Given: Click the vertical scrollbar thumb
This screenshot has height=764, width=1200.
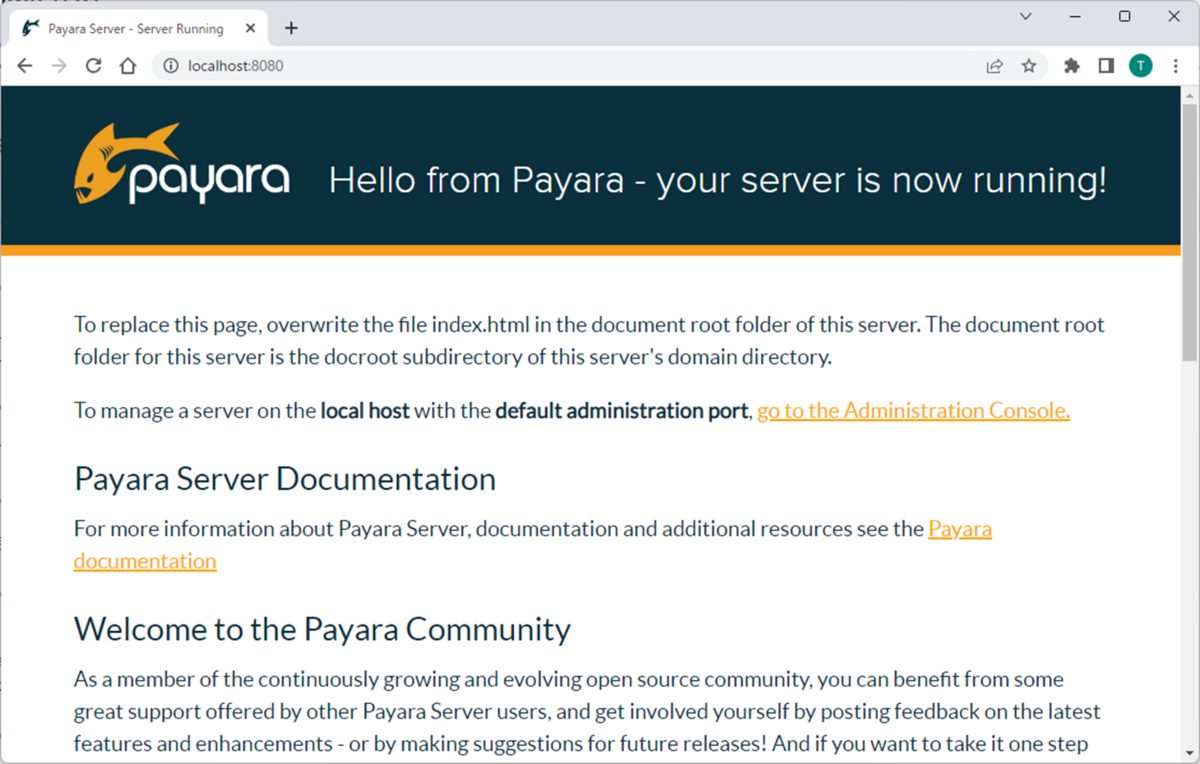Looking at the screenshot, I should [1190, 233].
